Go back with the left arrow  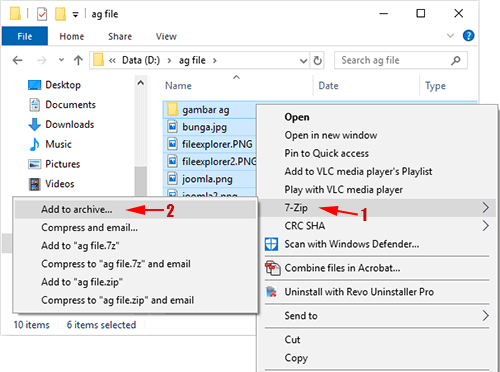(x=17, y=60)
